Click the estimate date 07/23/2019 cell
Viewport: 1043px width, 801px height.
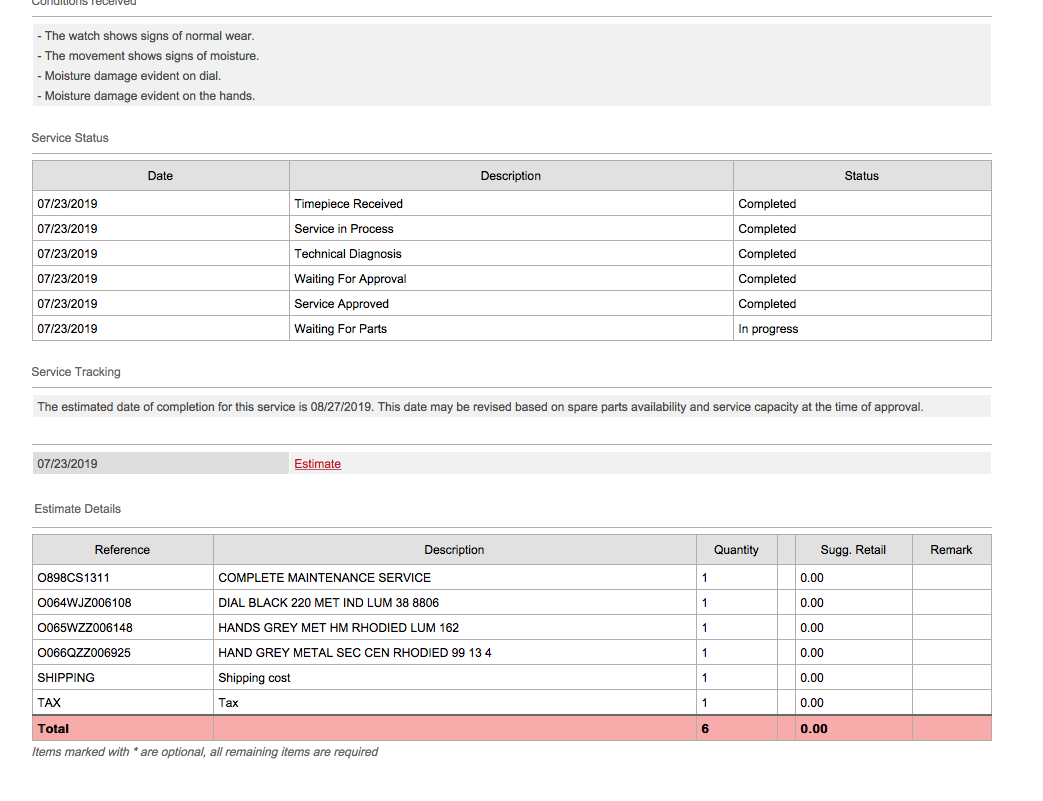[160, 464]
